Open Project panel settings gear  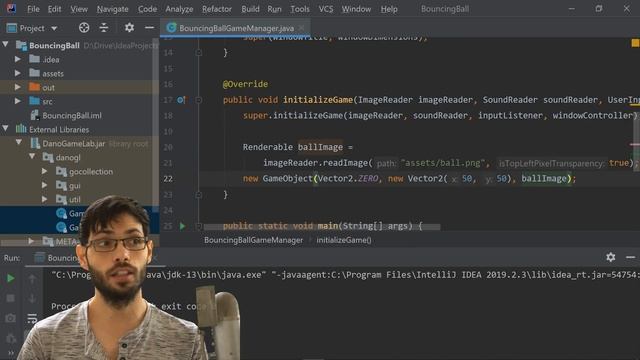[129, 28]
